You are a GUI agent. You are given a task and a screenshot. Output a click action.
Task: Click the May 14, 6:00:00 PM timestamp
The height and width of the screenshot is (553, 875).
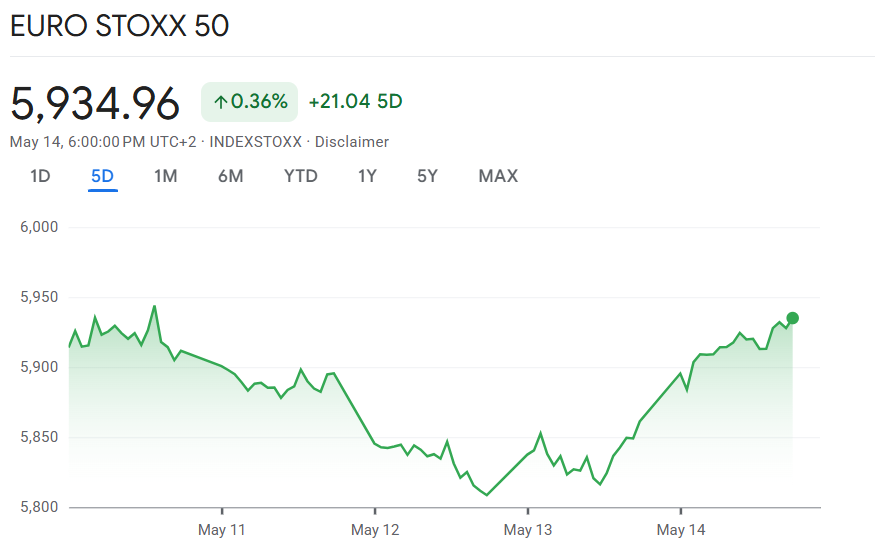click(103, 142)
